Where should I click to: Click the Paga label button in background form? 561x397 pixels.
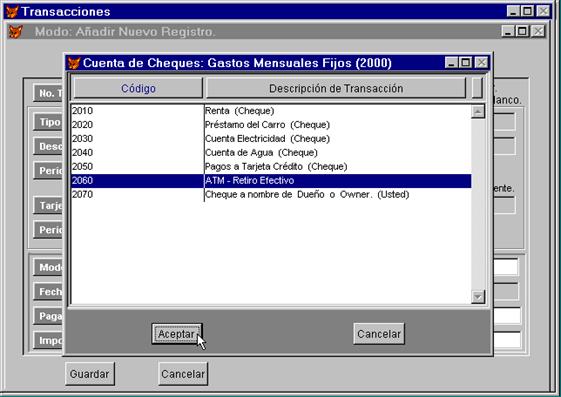coord(49,316)
